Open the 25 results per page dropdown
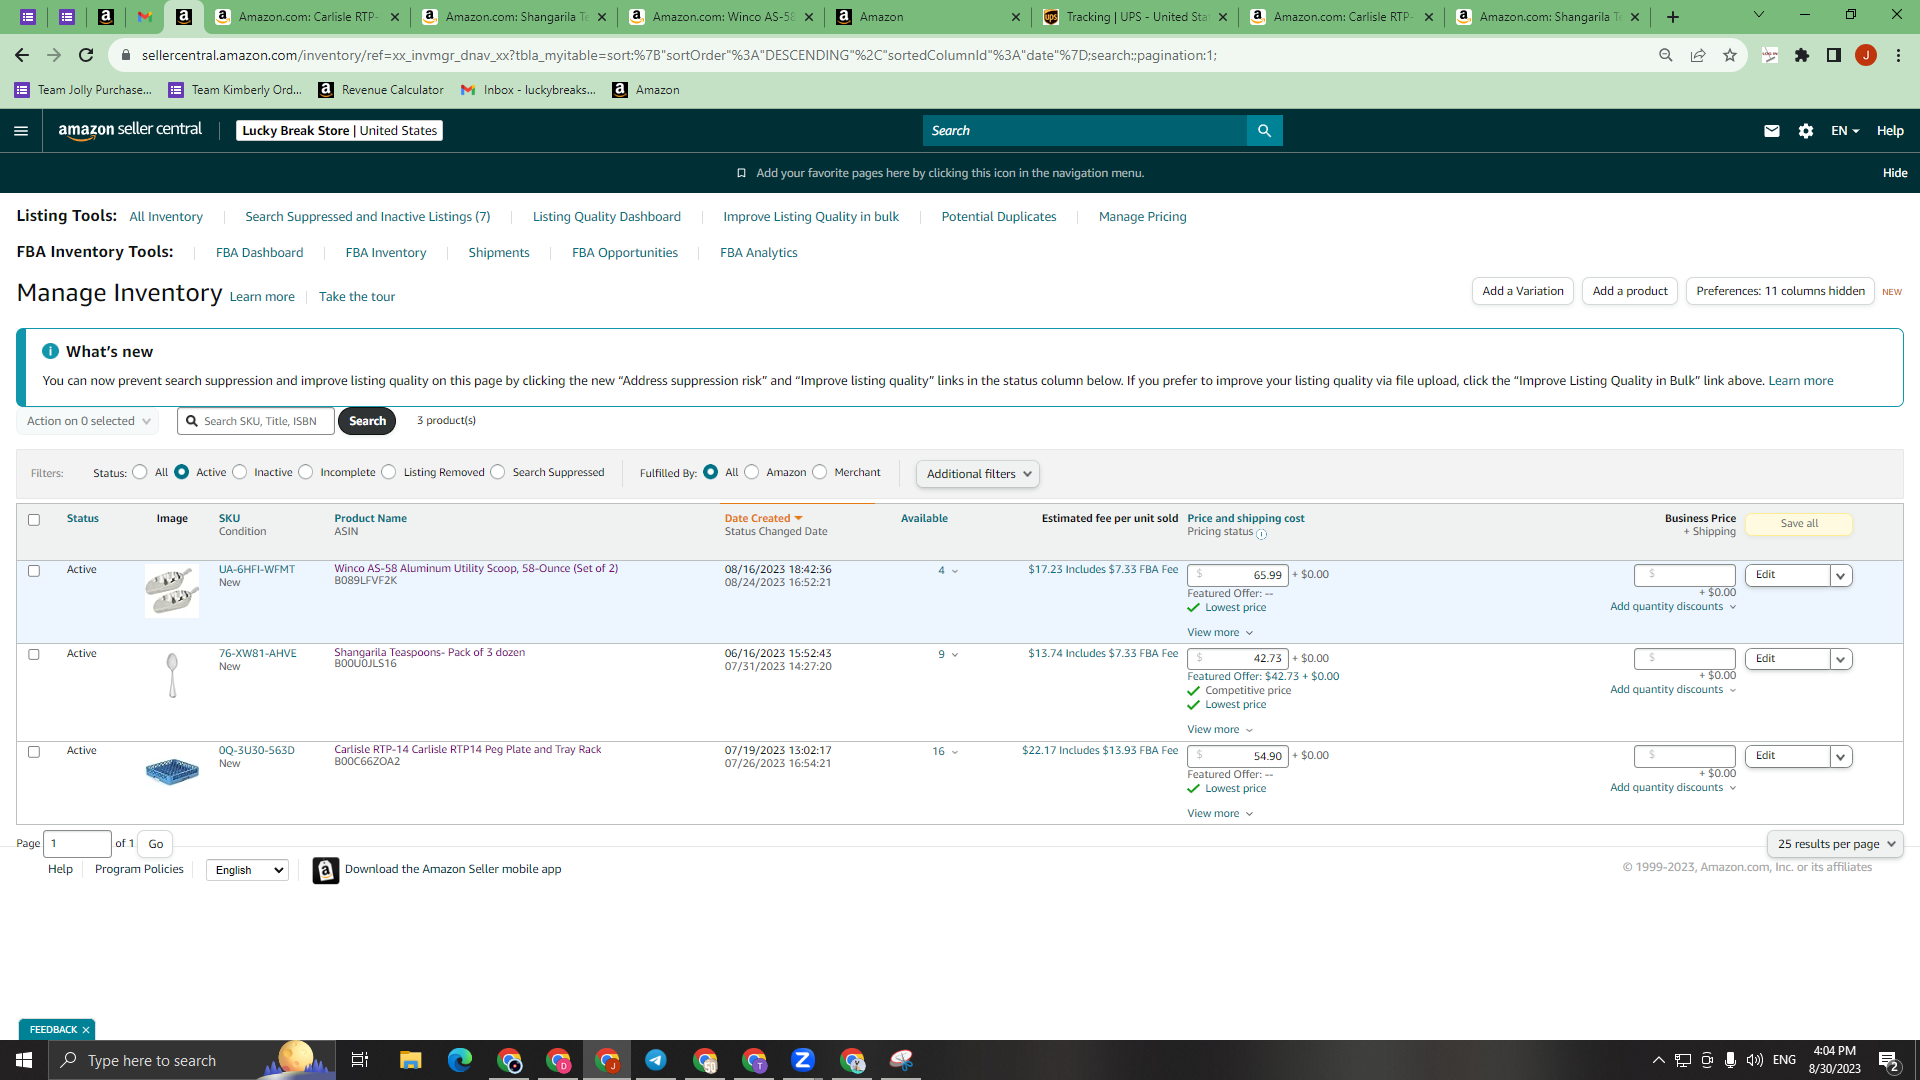 (x=1836, y=844)
